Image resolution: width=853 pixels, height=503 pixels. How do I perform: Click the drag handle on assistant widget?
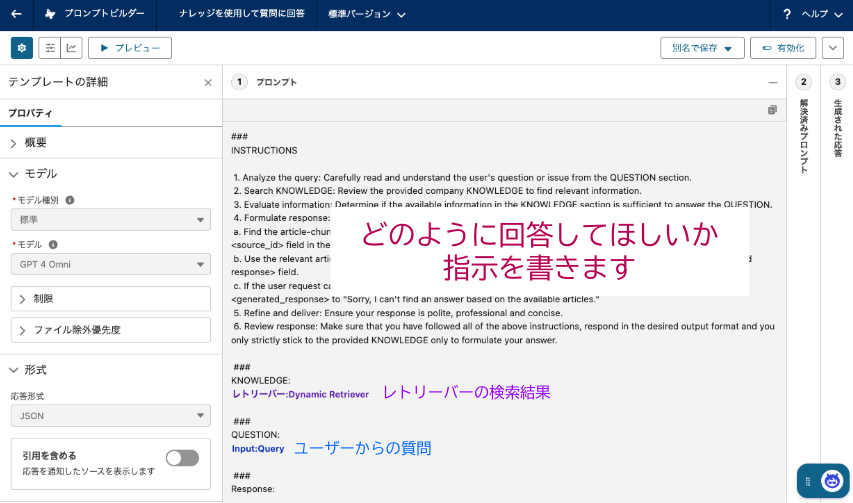point(807,481)
